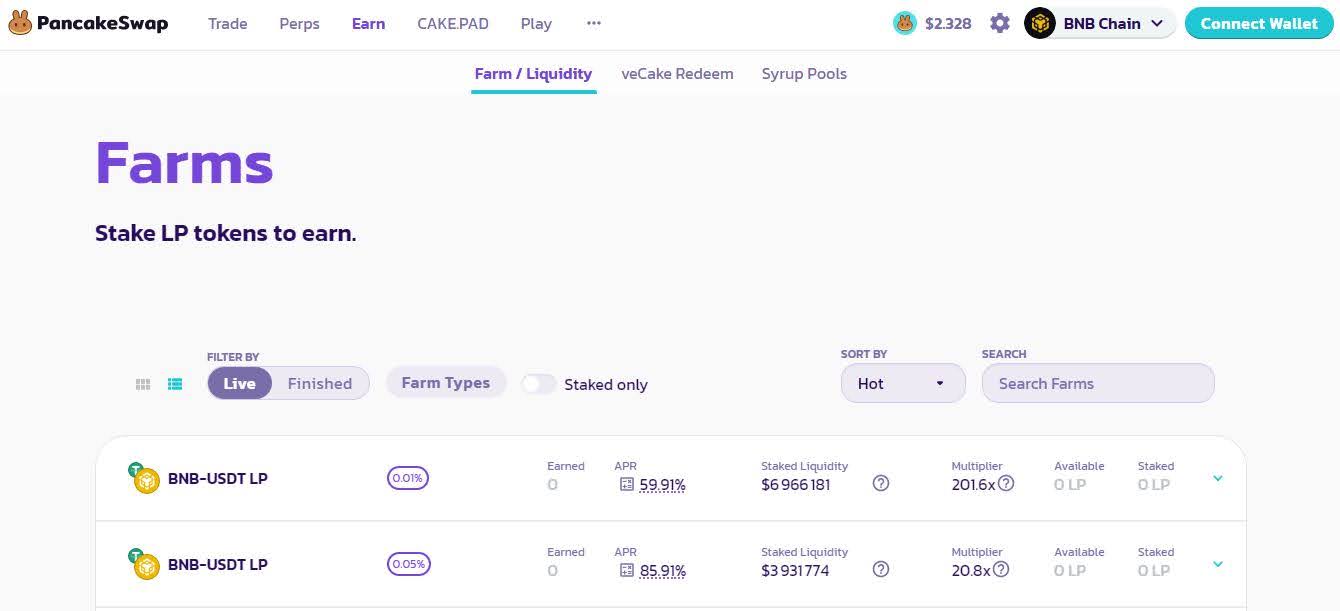Viewport: 1340px width, 611px height.
Task: Switch to table list view
Action: click(x=175, y=384)
